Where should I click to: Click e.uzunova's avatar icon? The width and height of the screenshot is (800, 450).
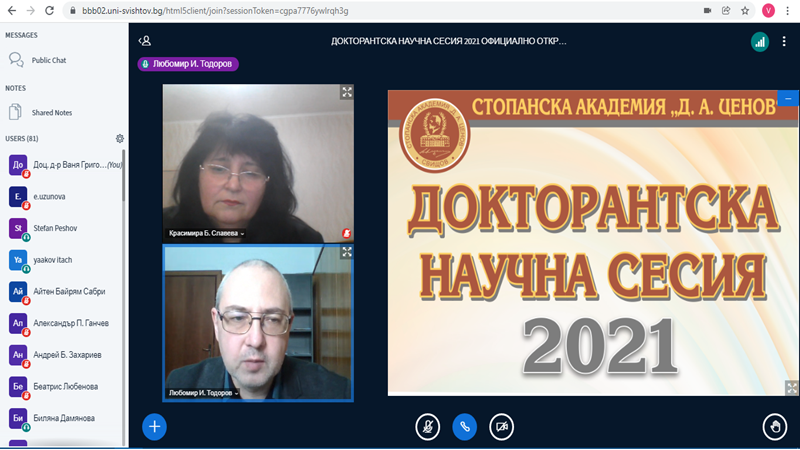point(18,196)
